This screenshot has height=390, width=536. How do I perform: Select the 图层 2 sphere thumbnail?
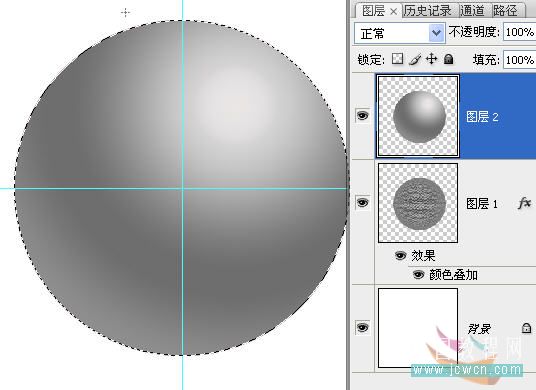tap(418, 116)
